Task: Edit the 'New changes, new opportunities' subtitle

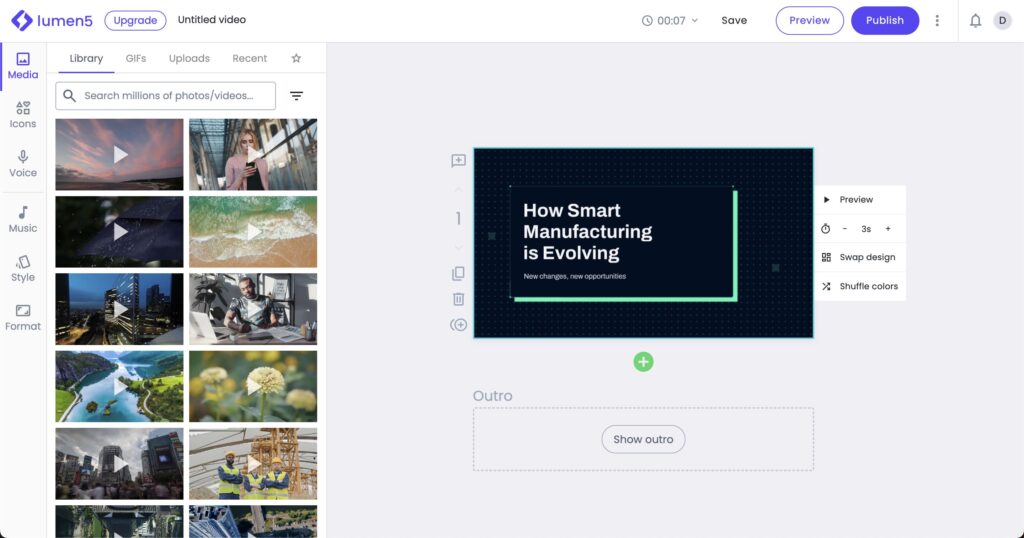Action: [575, 276]
